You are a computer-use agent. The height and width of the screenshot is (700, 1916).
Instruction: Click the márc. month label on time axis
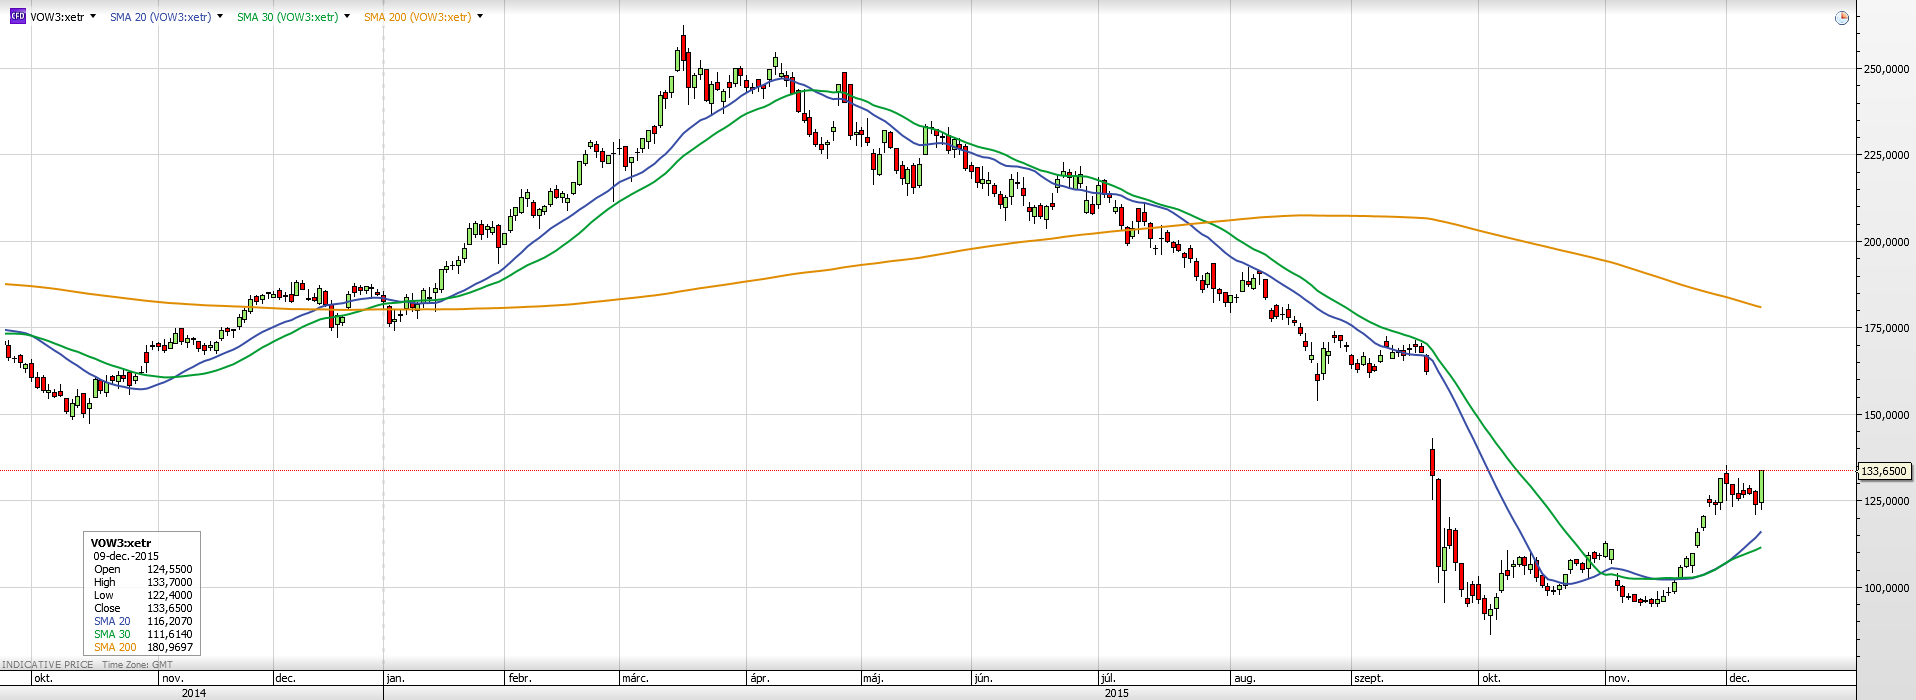pyautogui.click(x=635, y=678)
